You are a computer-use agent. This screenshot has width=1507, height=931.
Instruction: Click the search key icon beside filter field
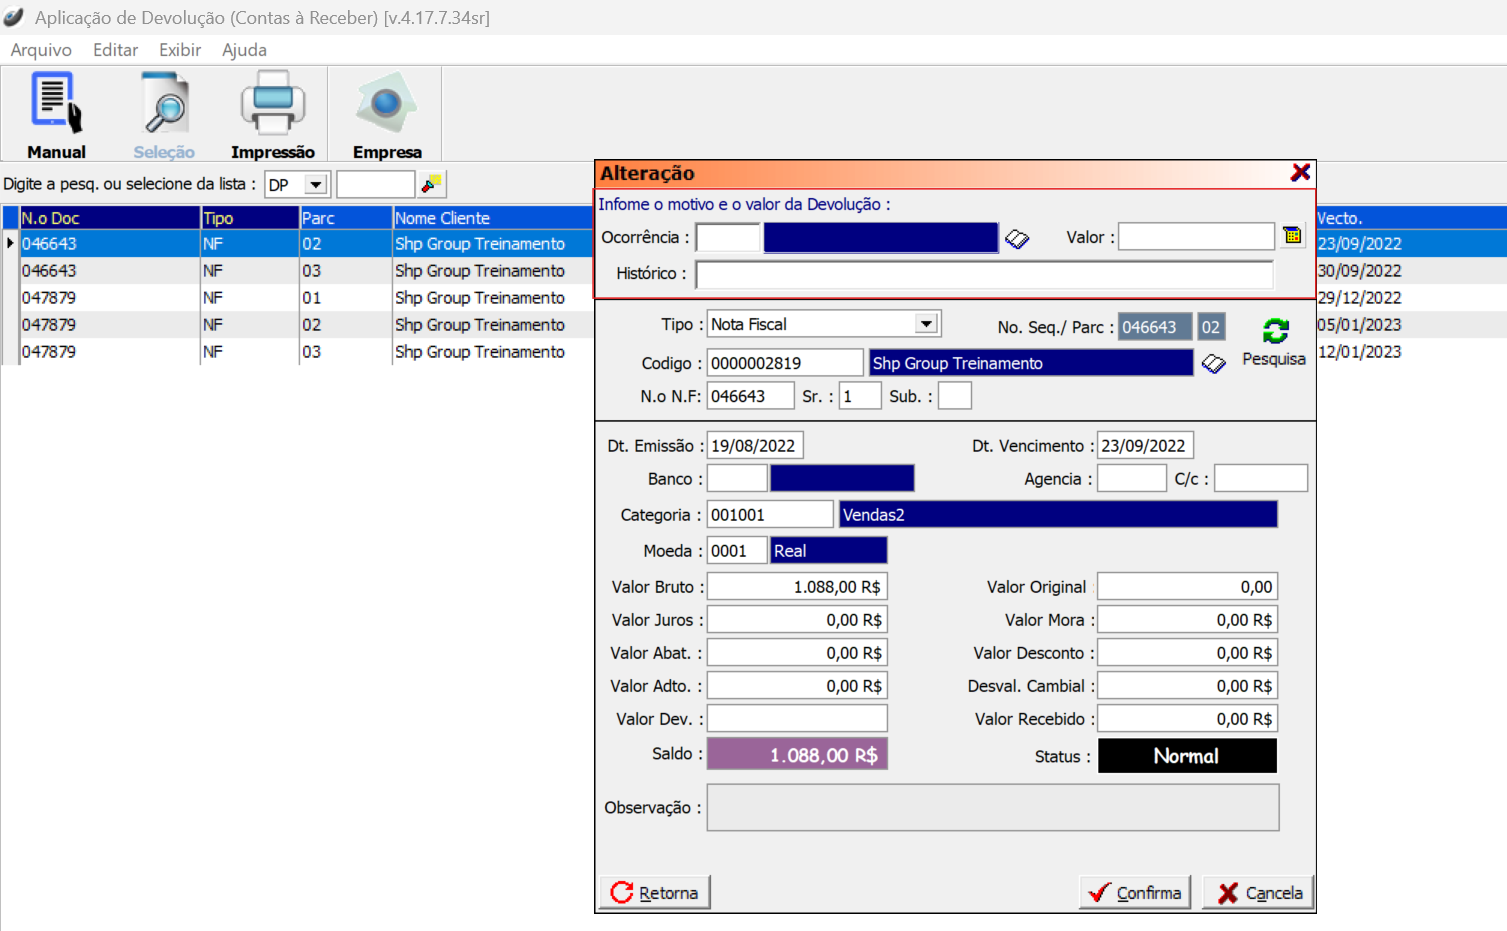pos(432,184)
